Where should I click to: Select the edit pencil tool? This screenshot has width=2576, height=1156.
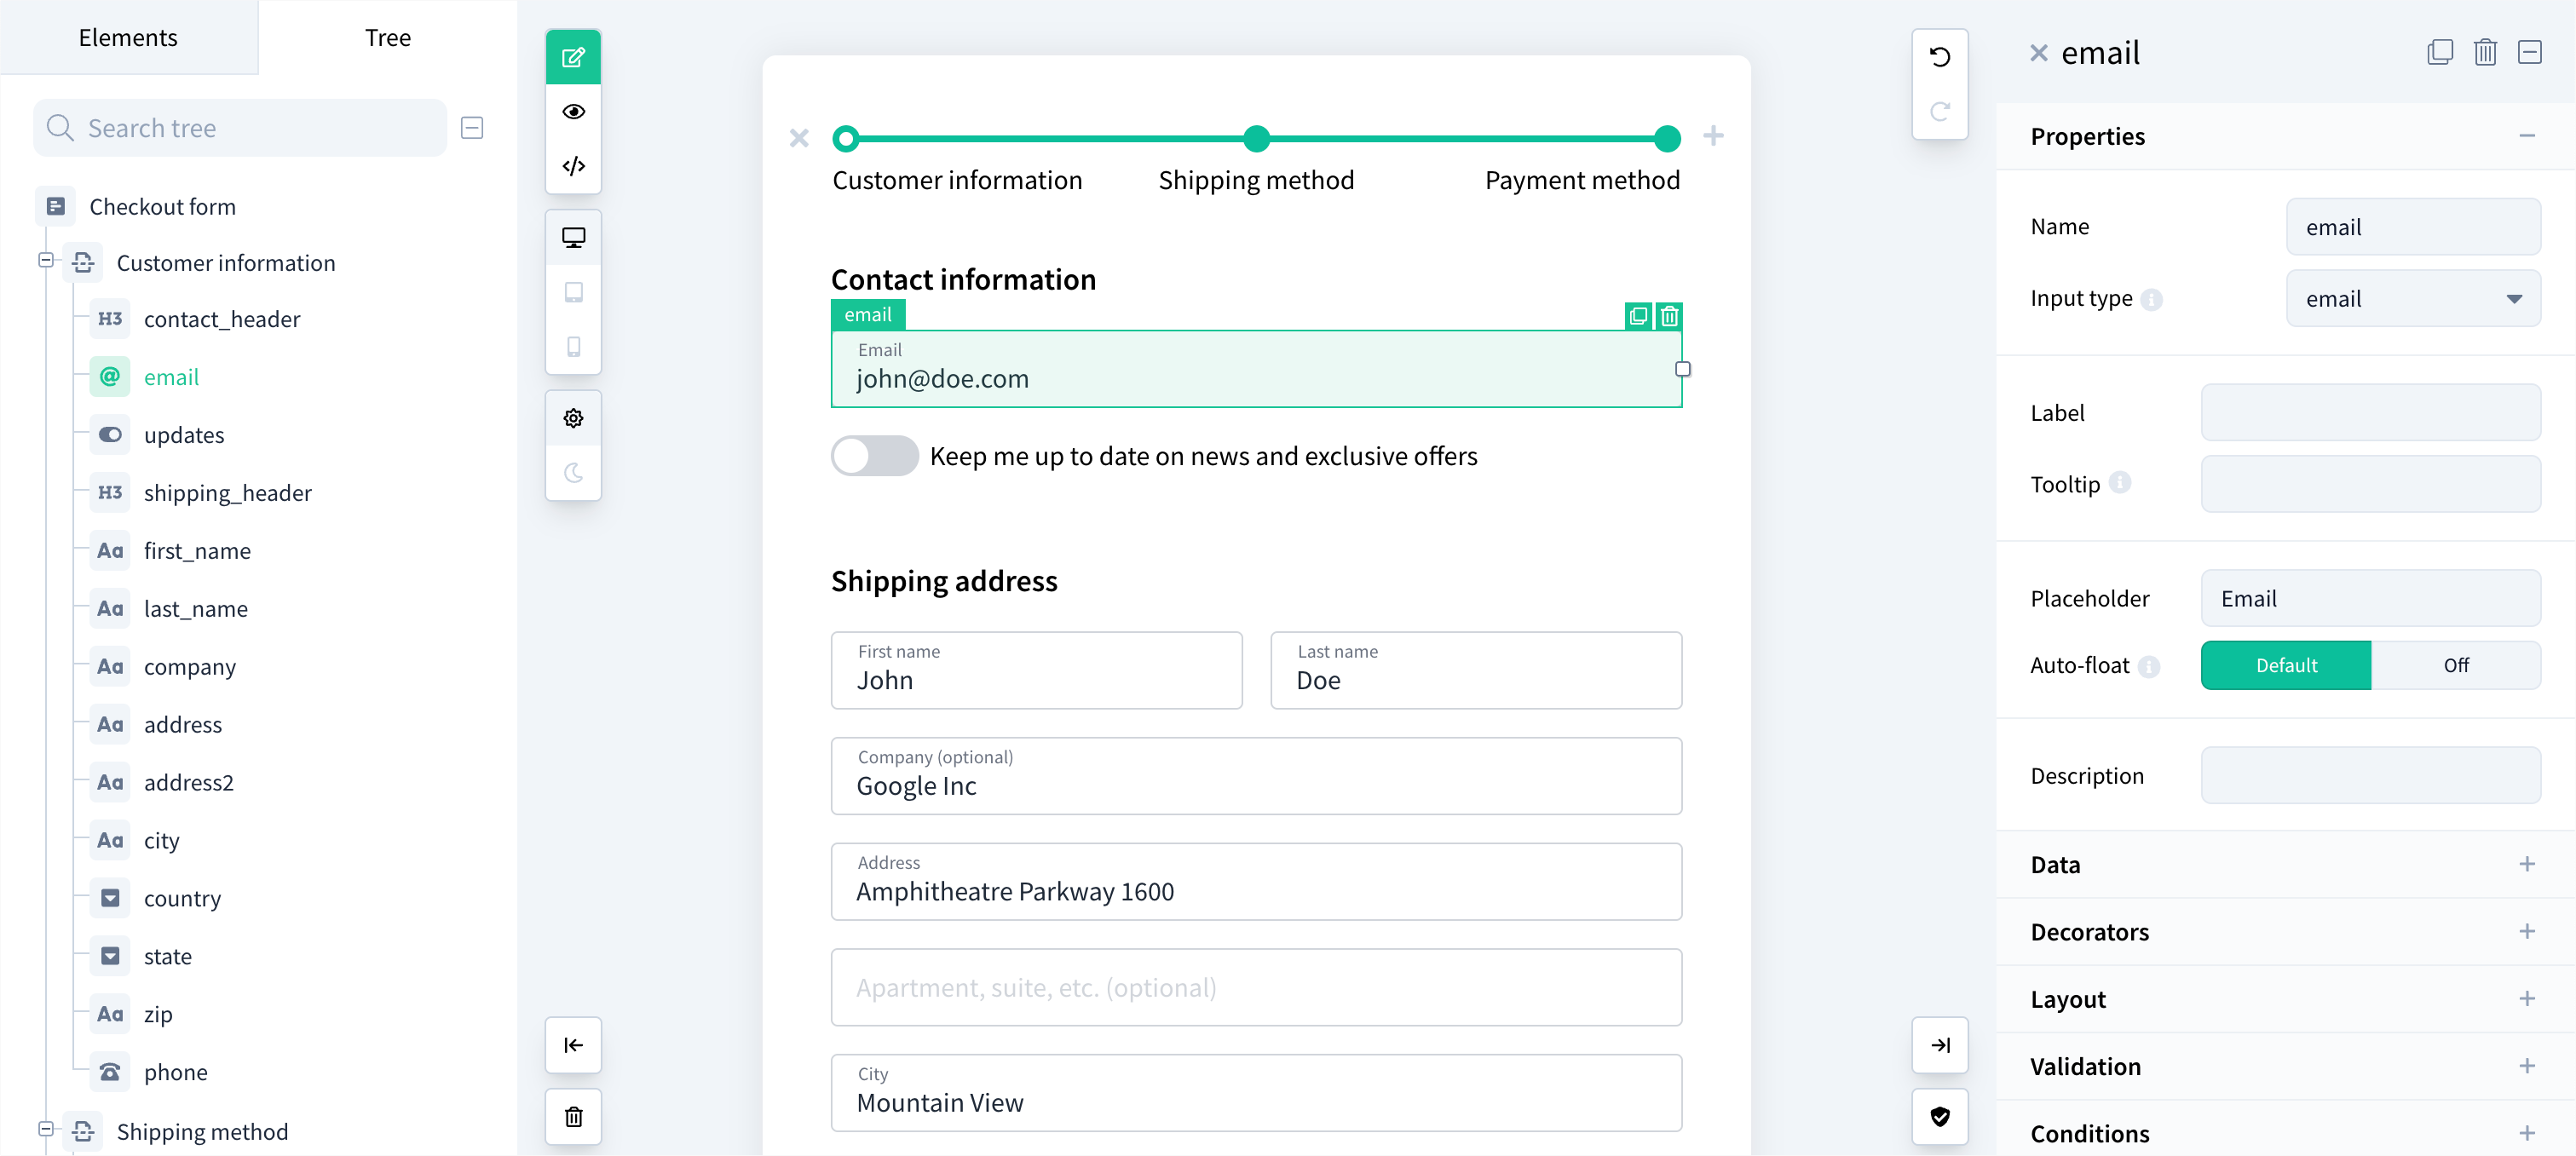pyautogui.click(x=573, y=57)
